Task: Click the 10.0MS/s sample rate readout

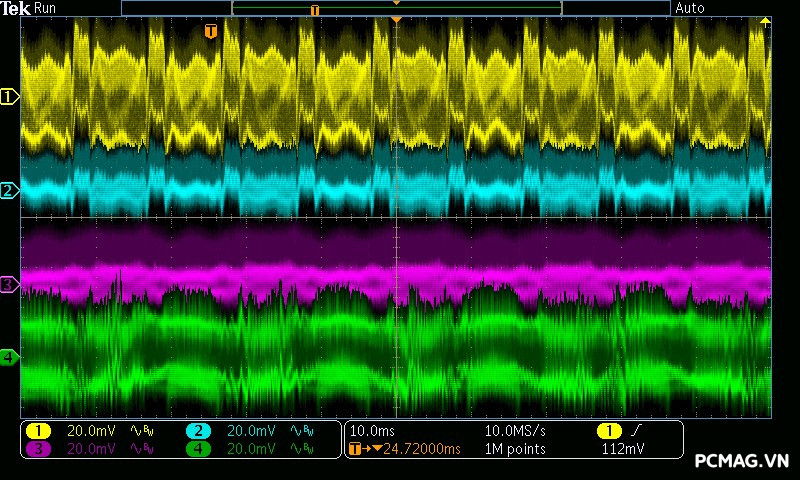Action: point(516,431)
